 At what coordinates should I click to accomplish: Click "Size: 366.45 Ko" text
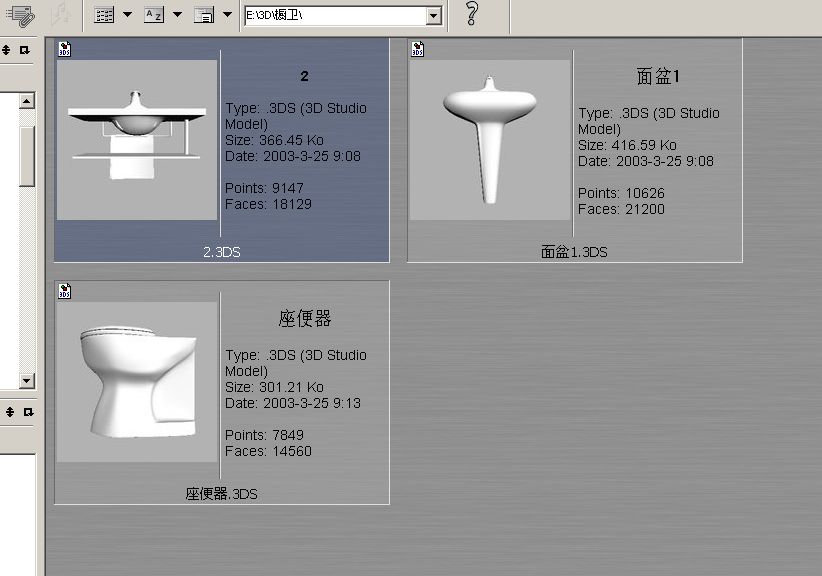click(x=274, y=140)
